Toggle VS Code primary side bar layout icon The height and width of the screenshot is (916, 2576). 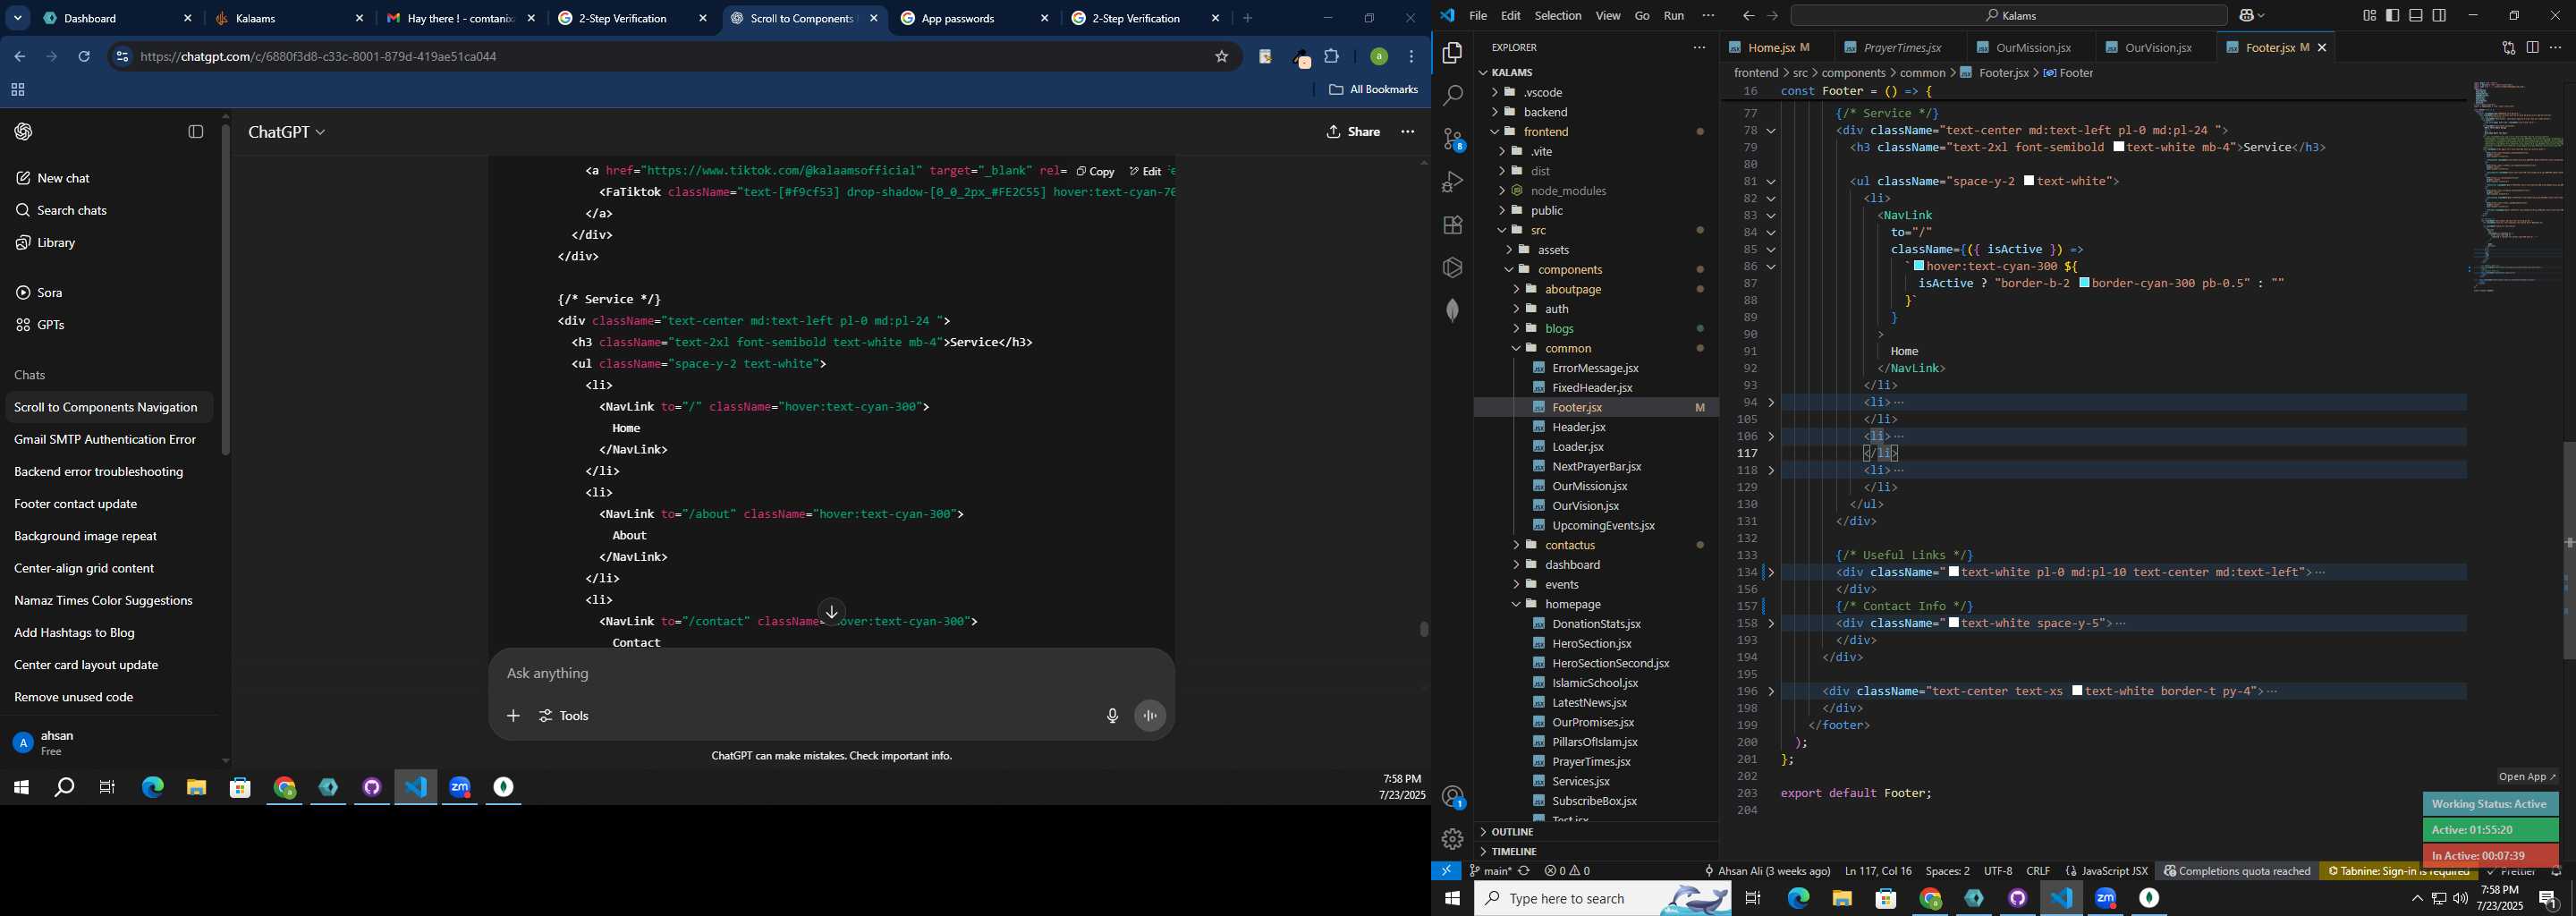2392,16
